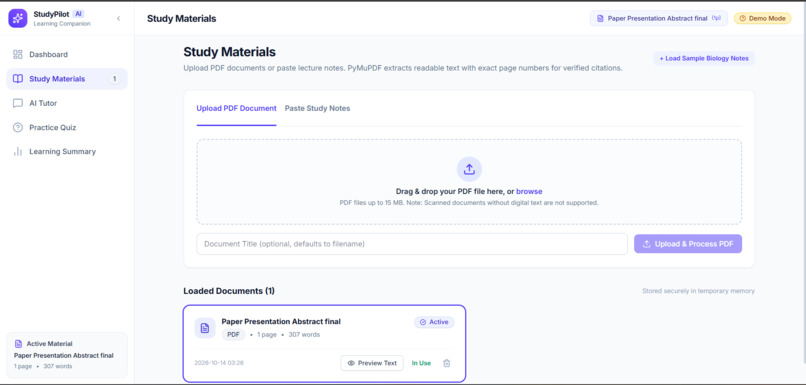
Task: Click the Learning Summary bar chart icon
Action: 18,152
